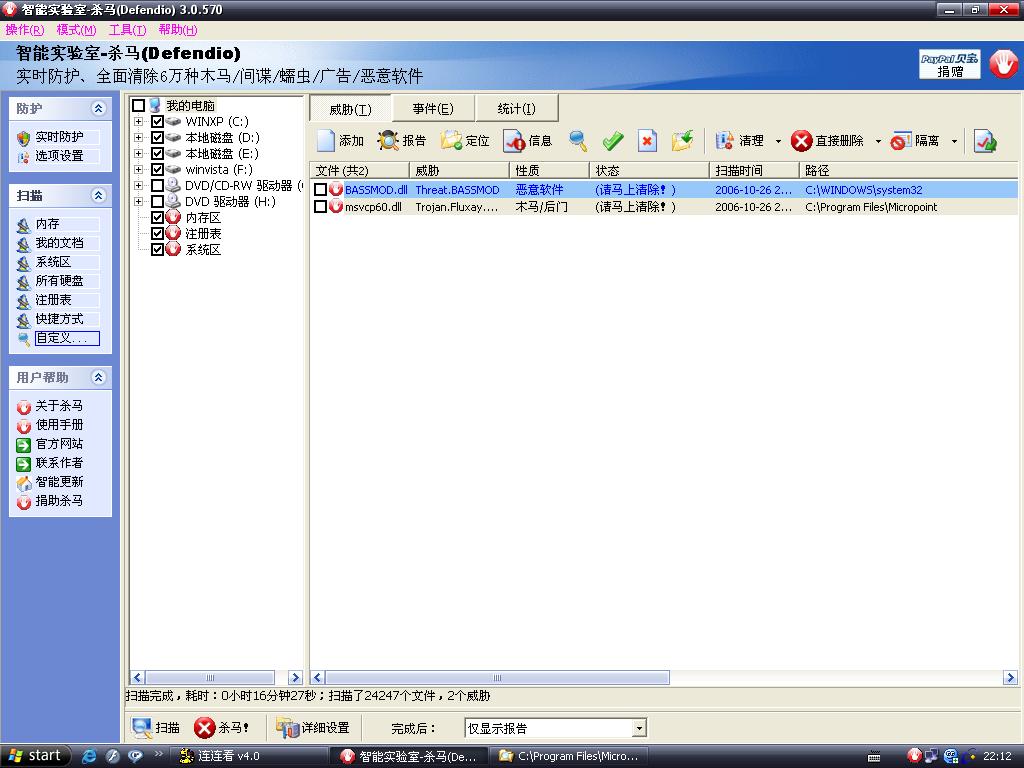Click the Windows start button
Screen dimensions: 1024x768
[x=35, y=756]
